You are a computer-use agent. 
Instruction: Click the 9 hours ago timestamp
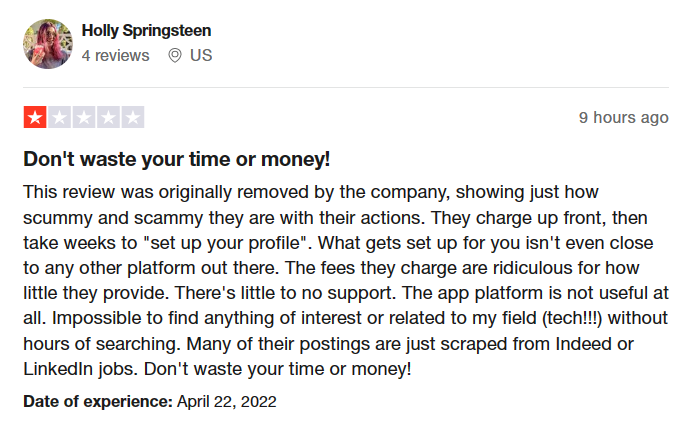[x=623, y=117]
